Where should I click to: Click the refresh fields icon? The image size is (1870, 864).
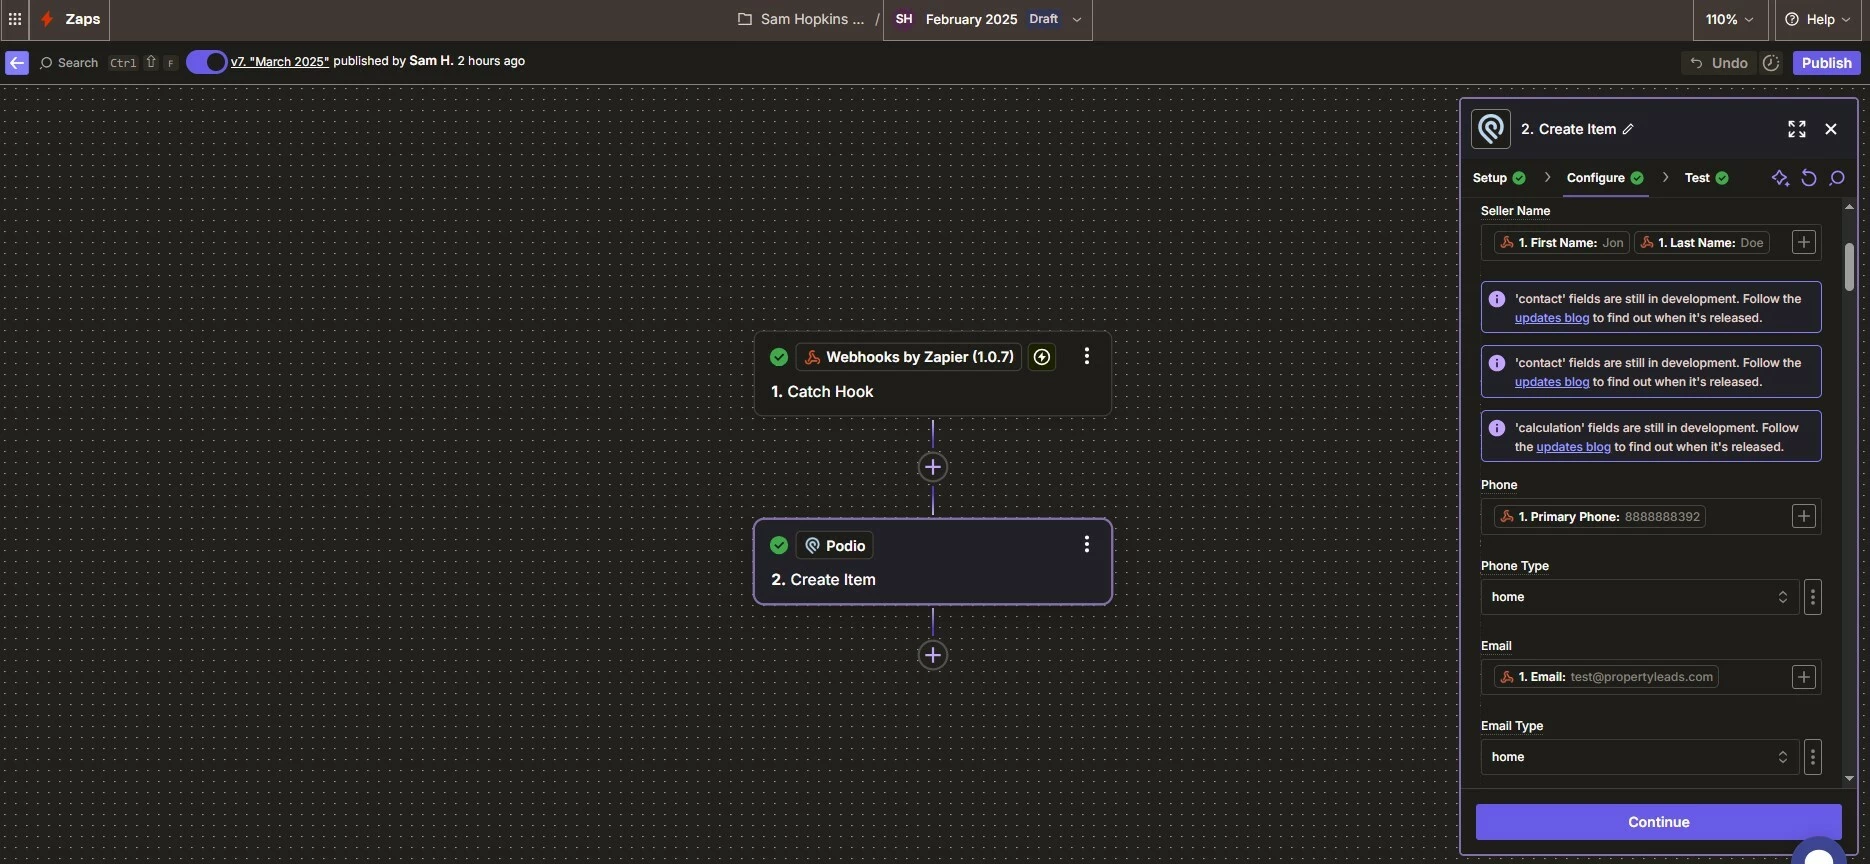coord(1809,178)
